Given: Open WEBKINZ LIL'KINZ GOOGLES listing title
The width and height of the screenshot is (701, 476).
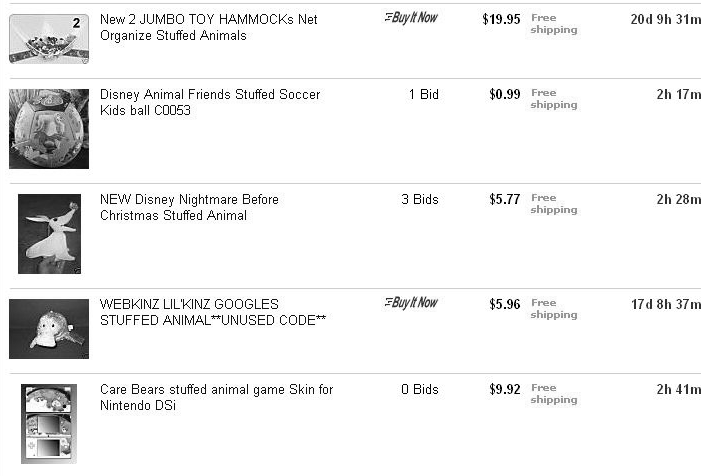Looking at the screenshot, I should coord(213,312).
